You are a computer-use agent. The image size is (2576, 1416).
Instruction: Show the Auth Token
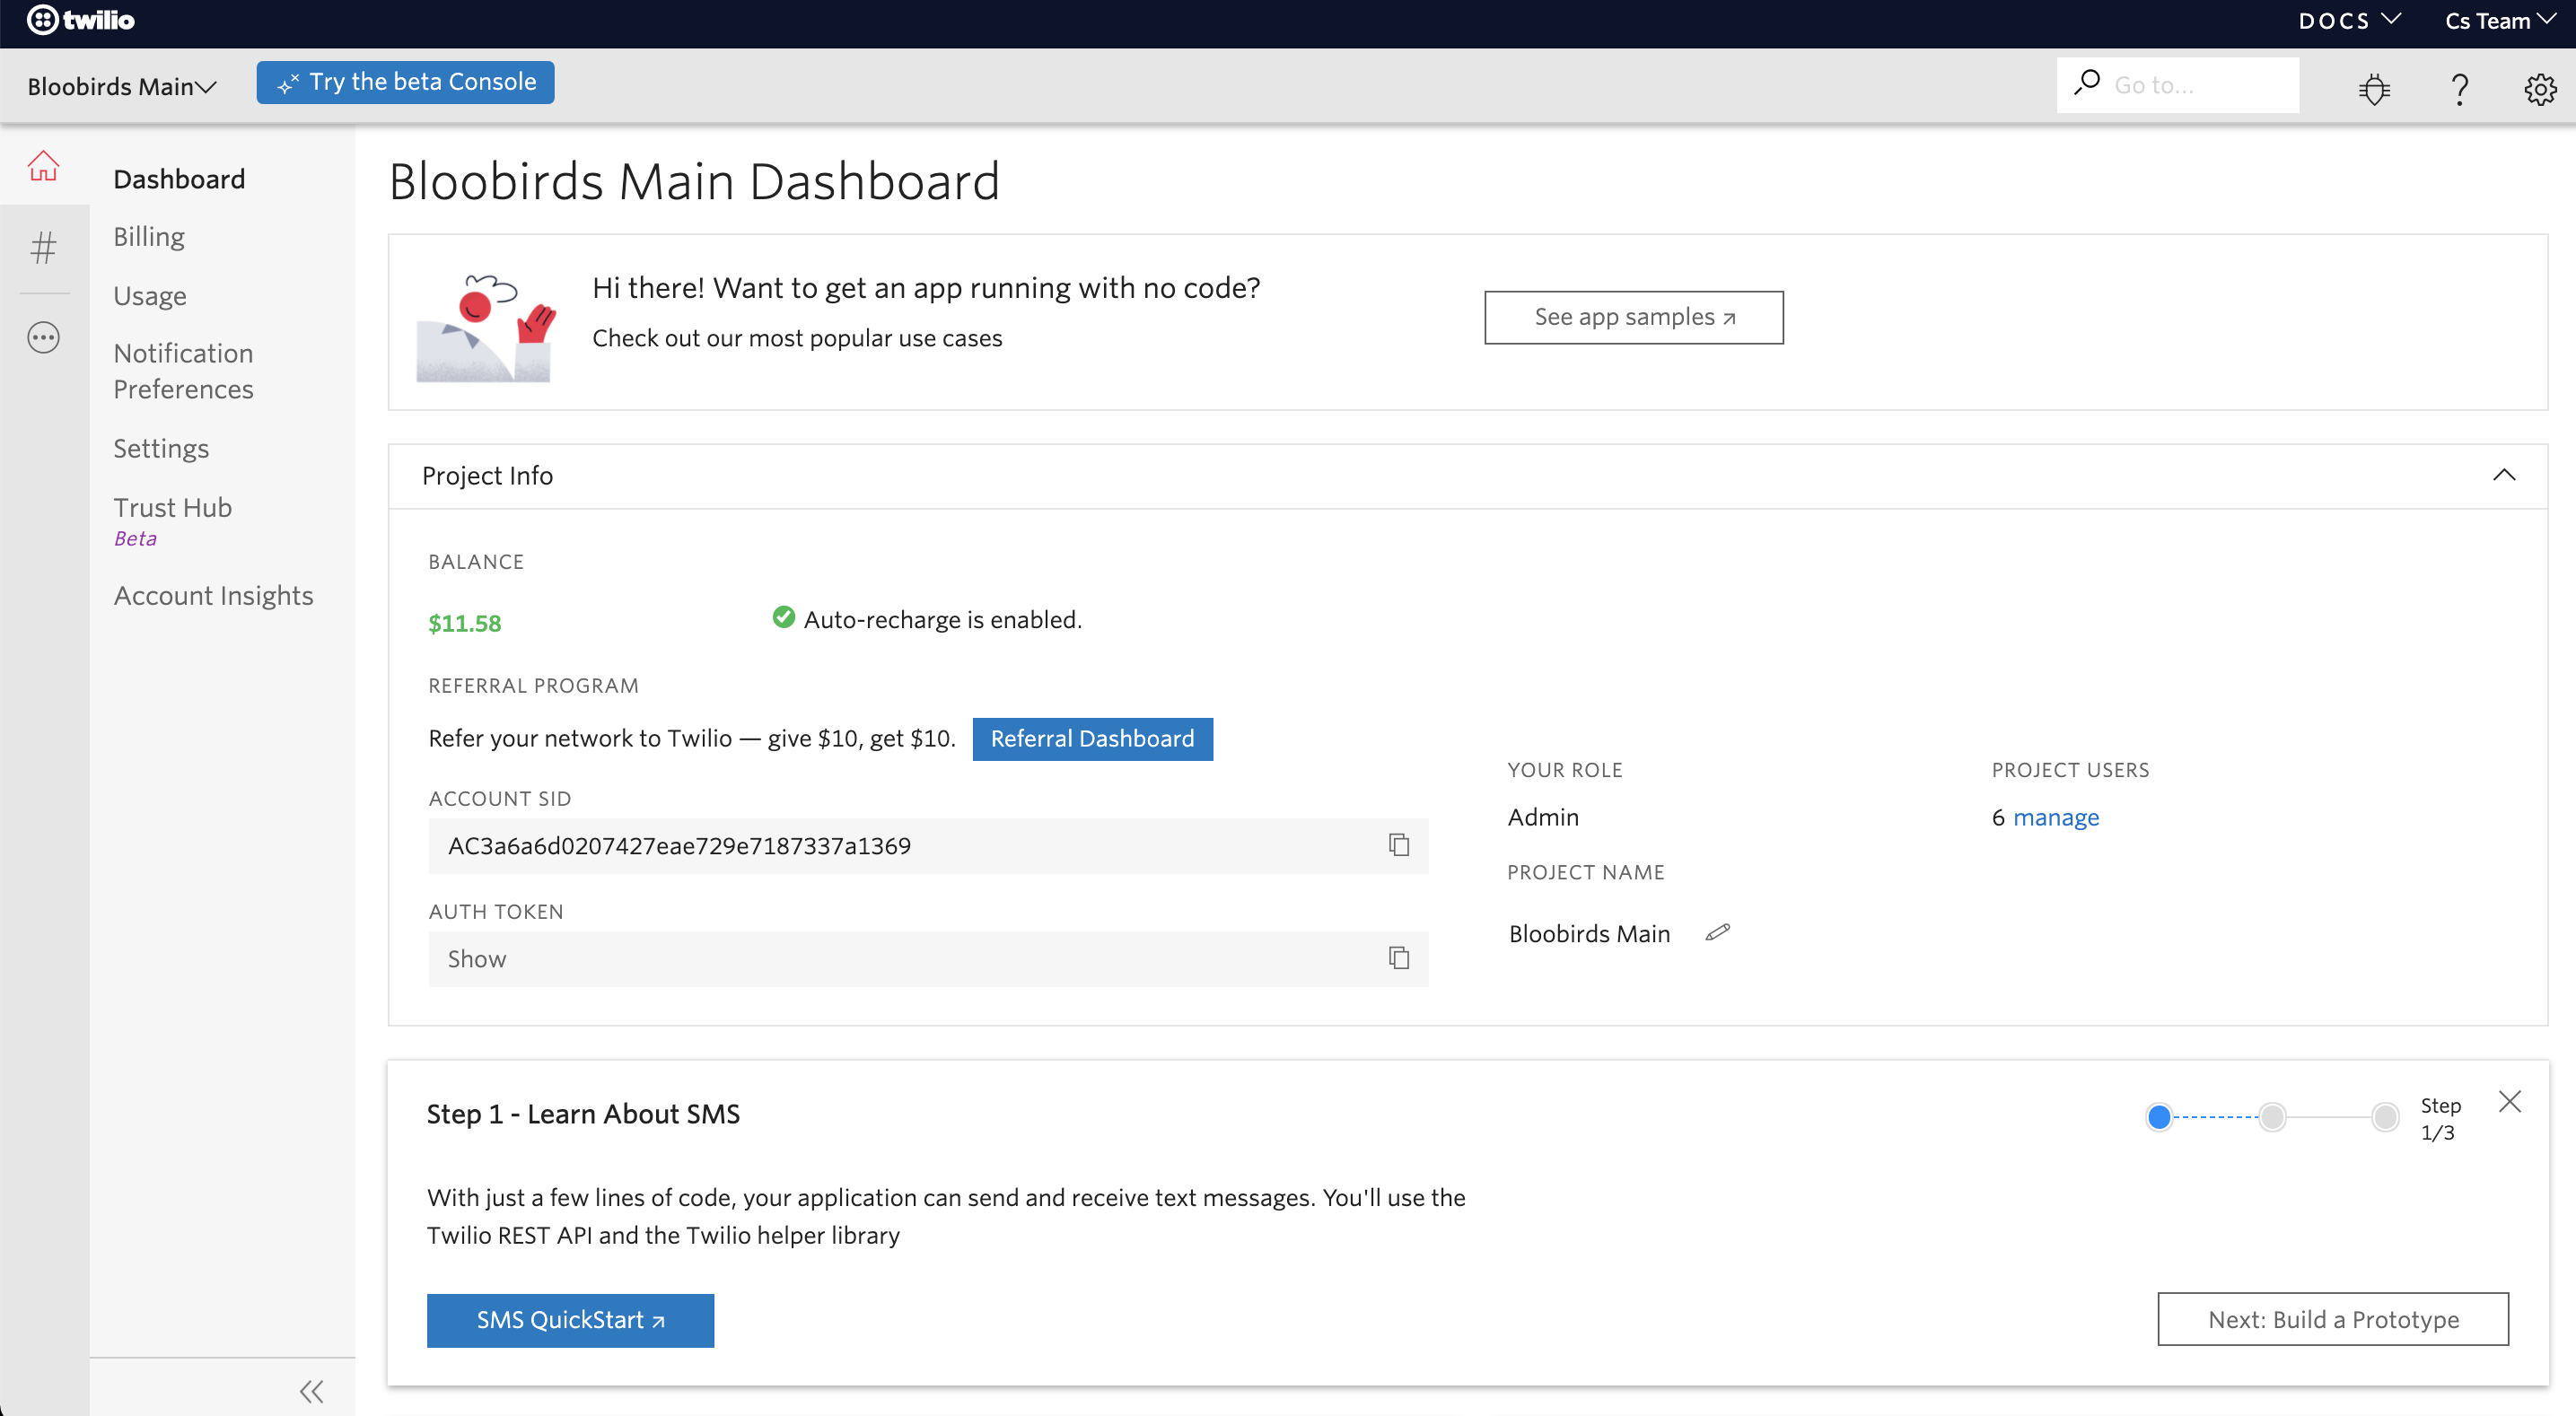(477, 959)
